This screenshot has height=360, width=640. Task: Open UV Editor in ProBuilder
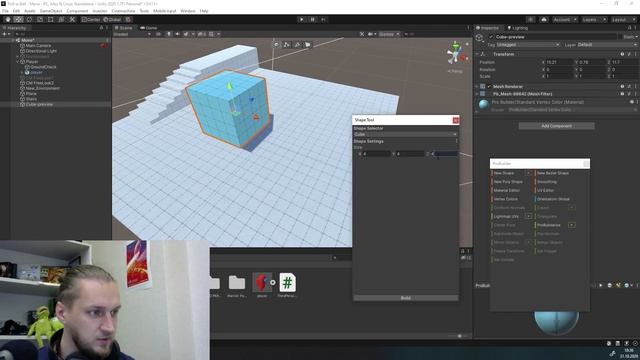coord(545,190)
